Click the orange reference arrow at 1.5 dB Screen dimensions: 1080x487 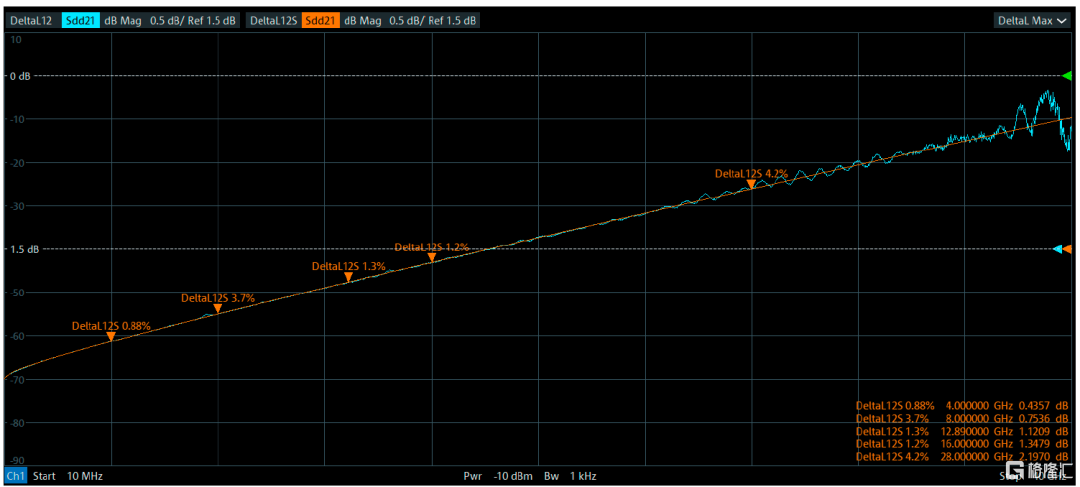point(1068,249)
